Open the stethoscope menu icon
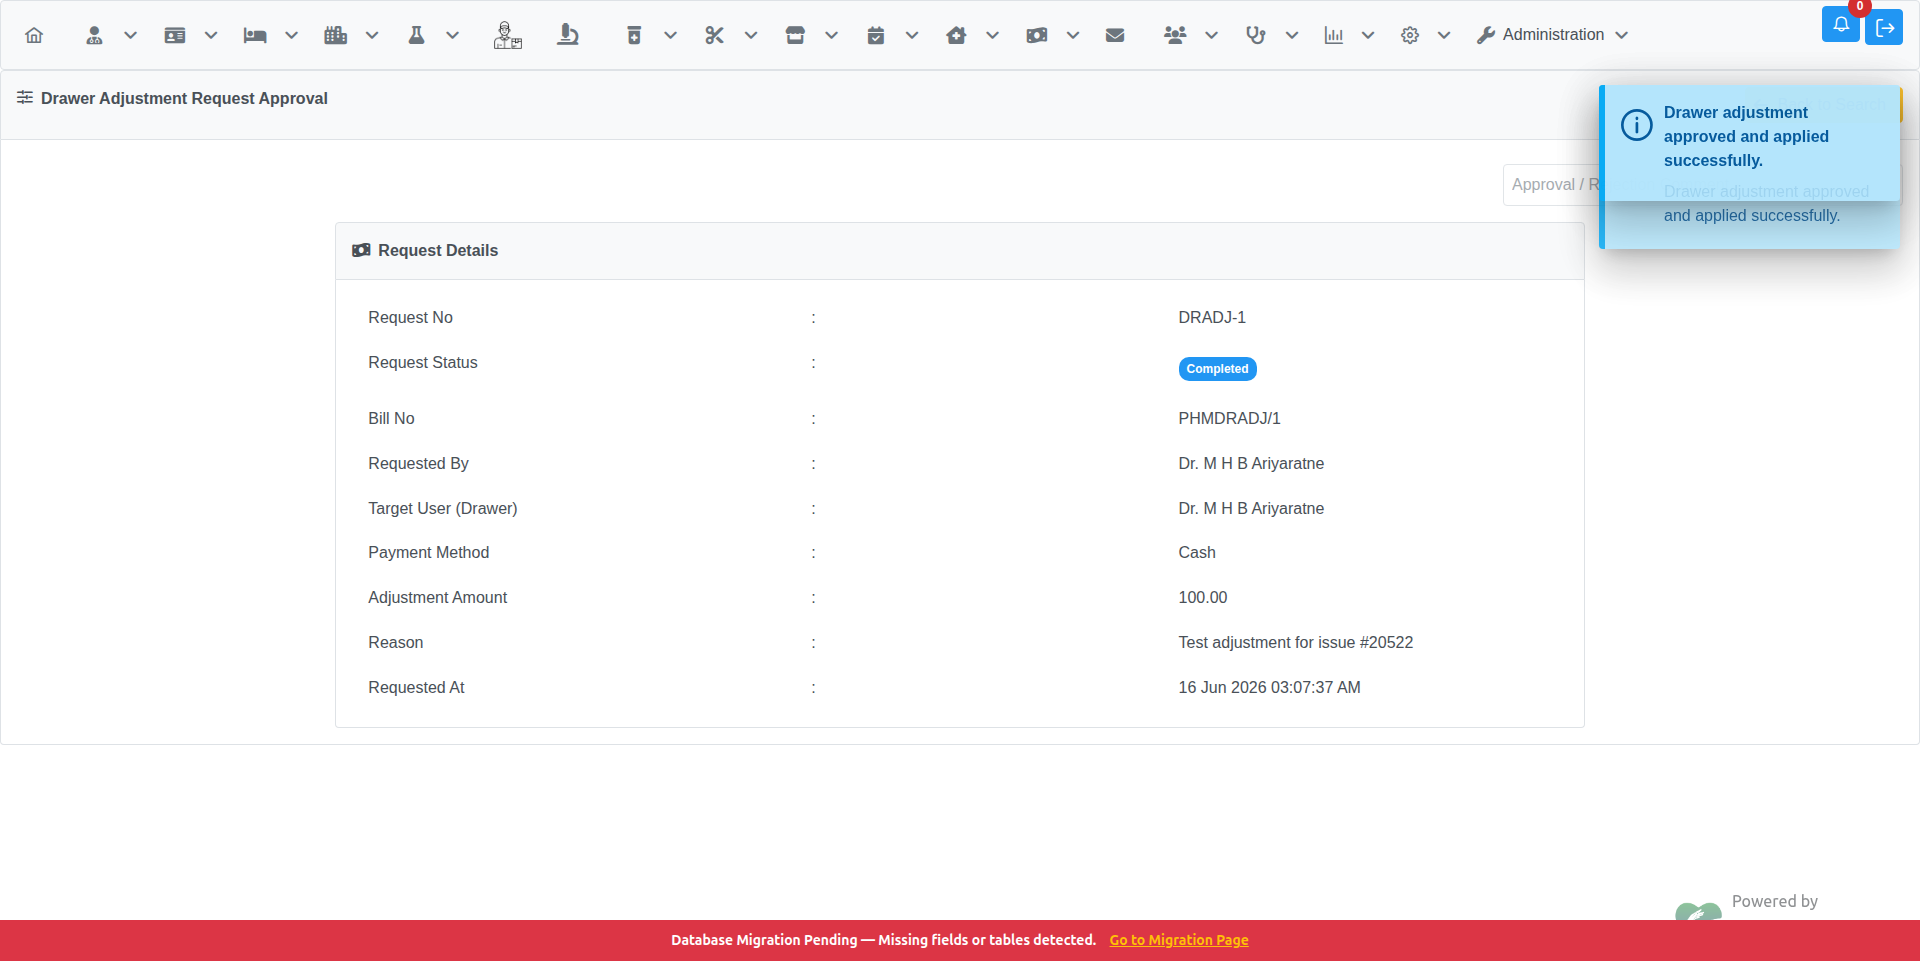Viewport: 1920px width, 961px height. pos(1256,35)
